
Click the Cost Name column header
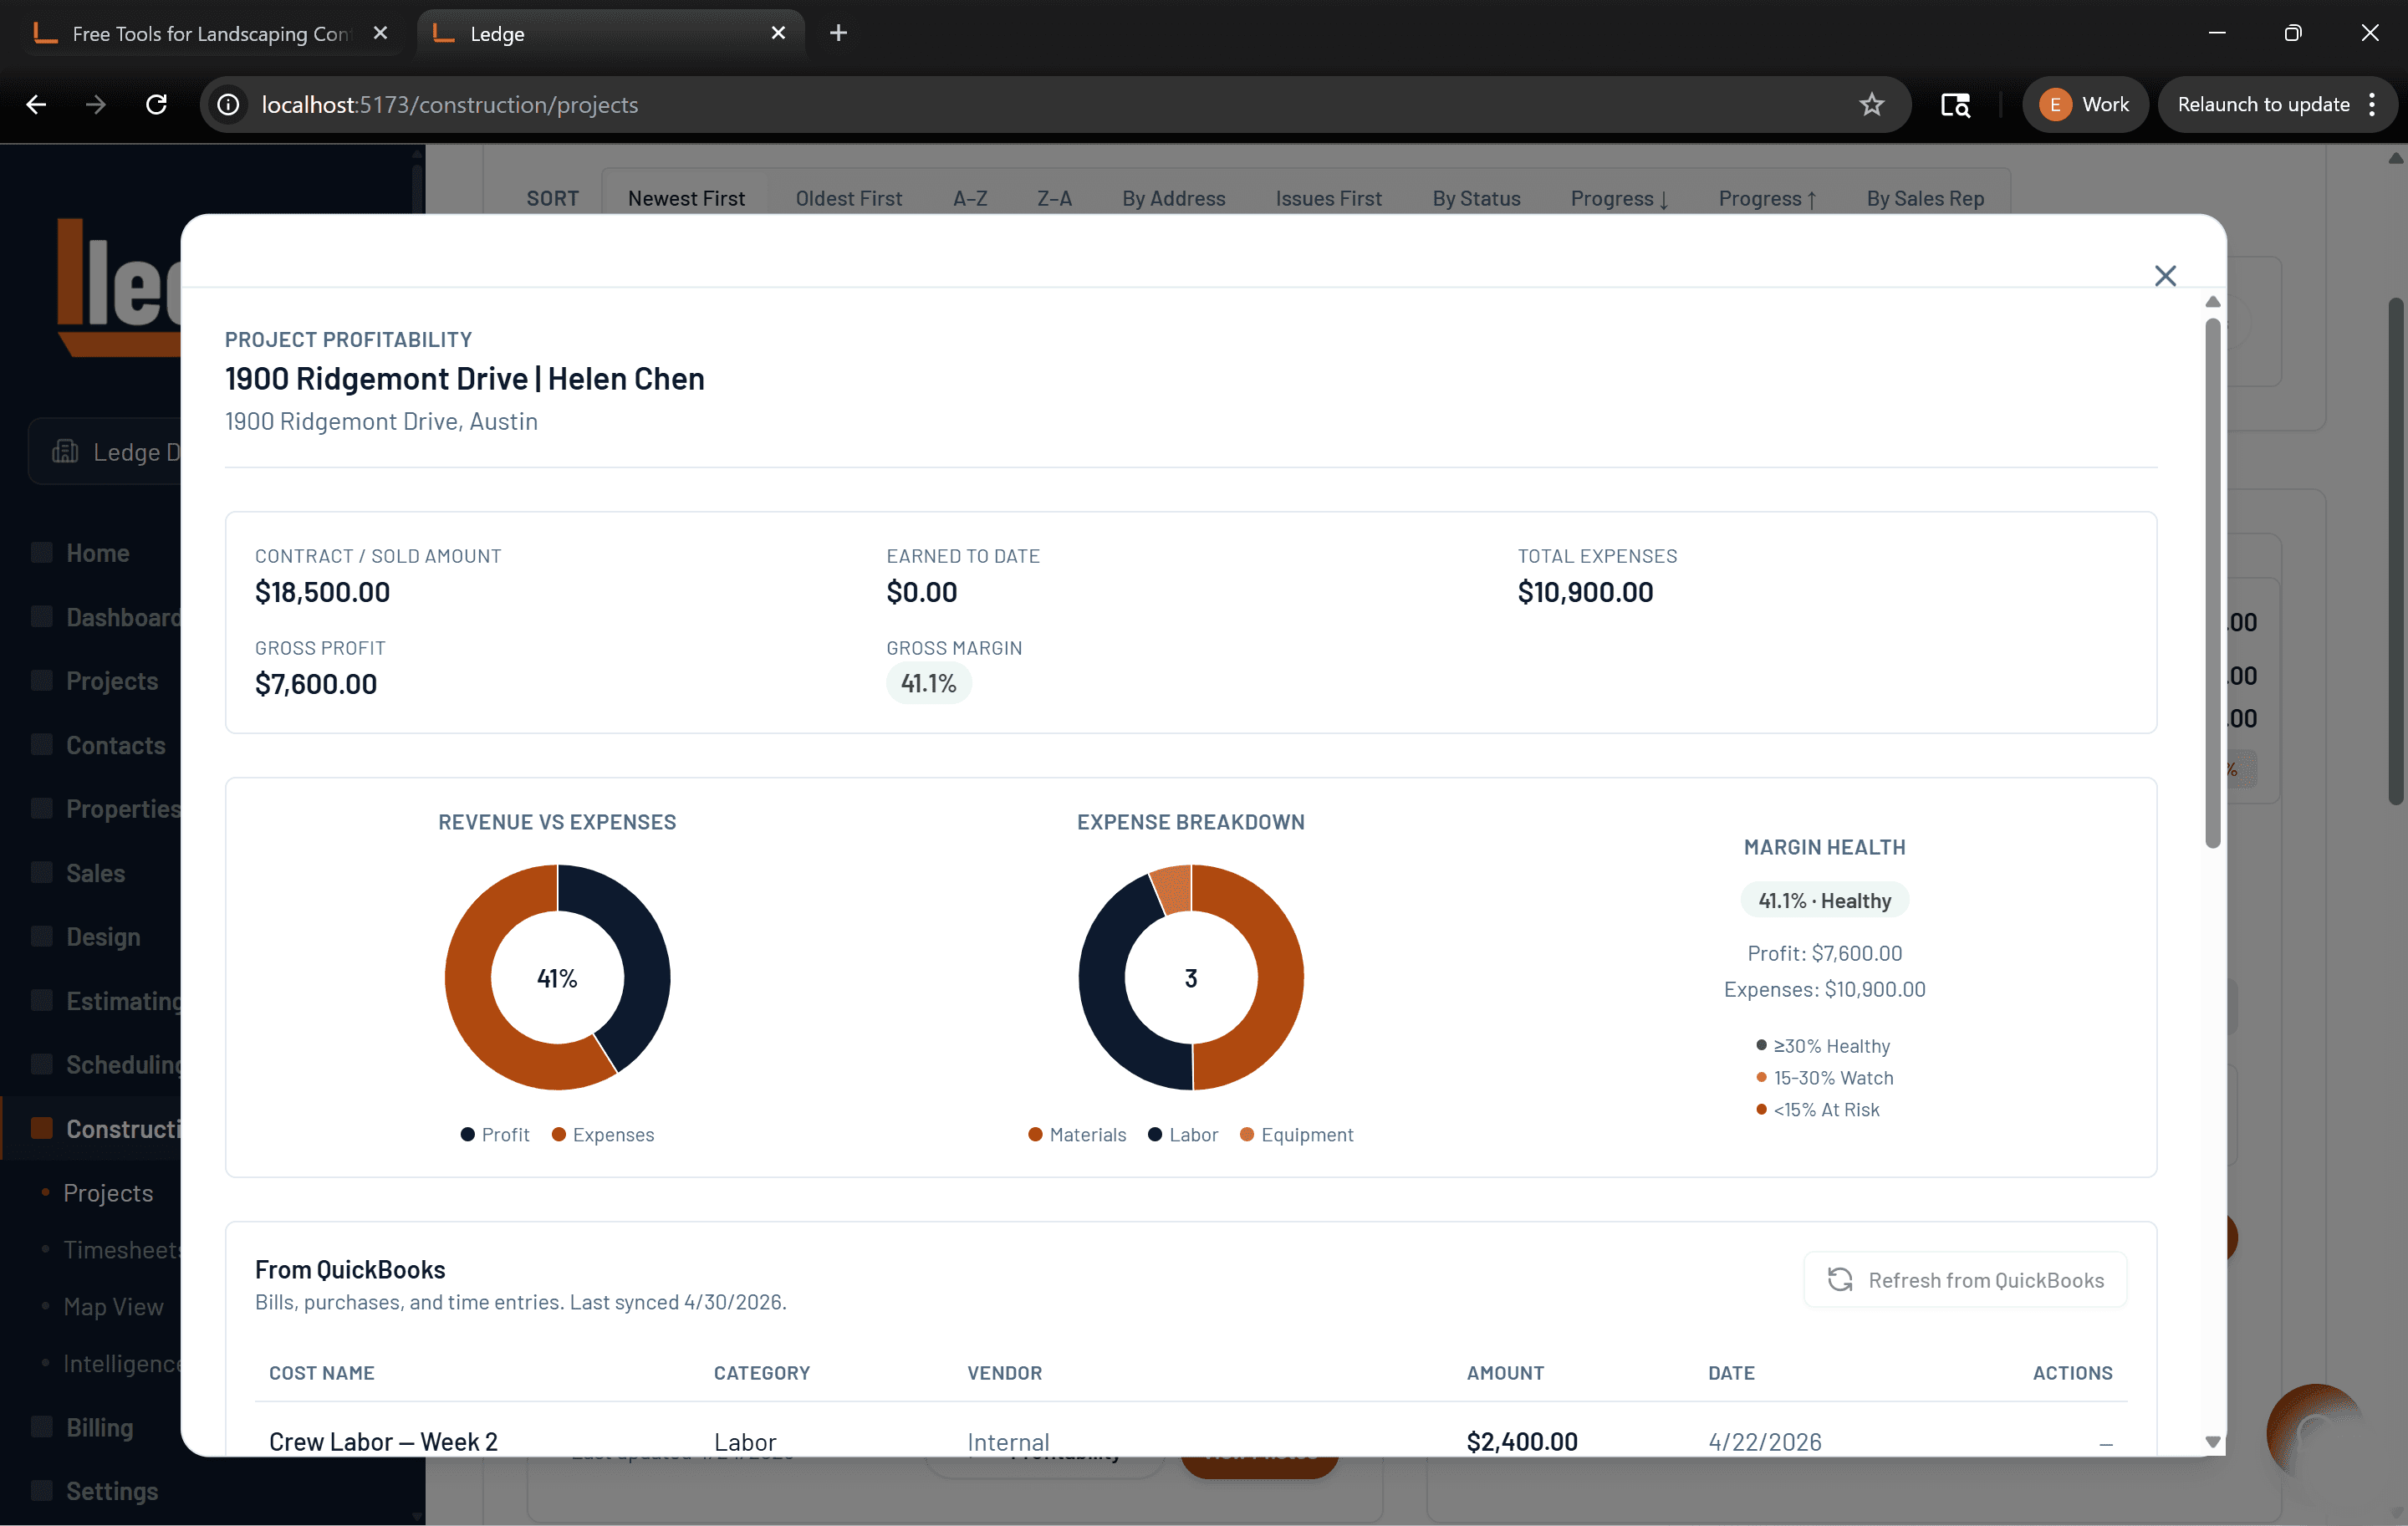click(x=322, y=1373)
